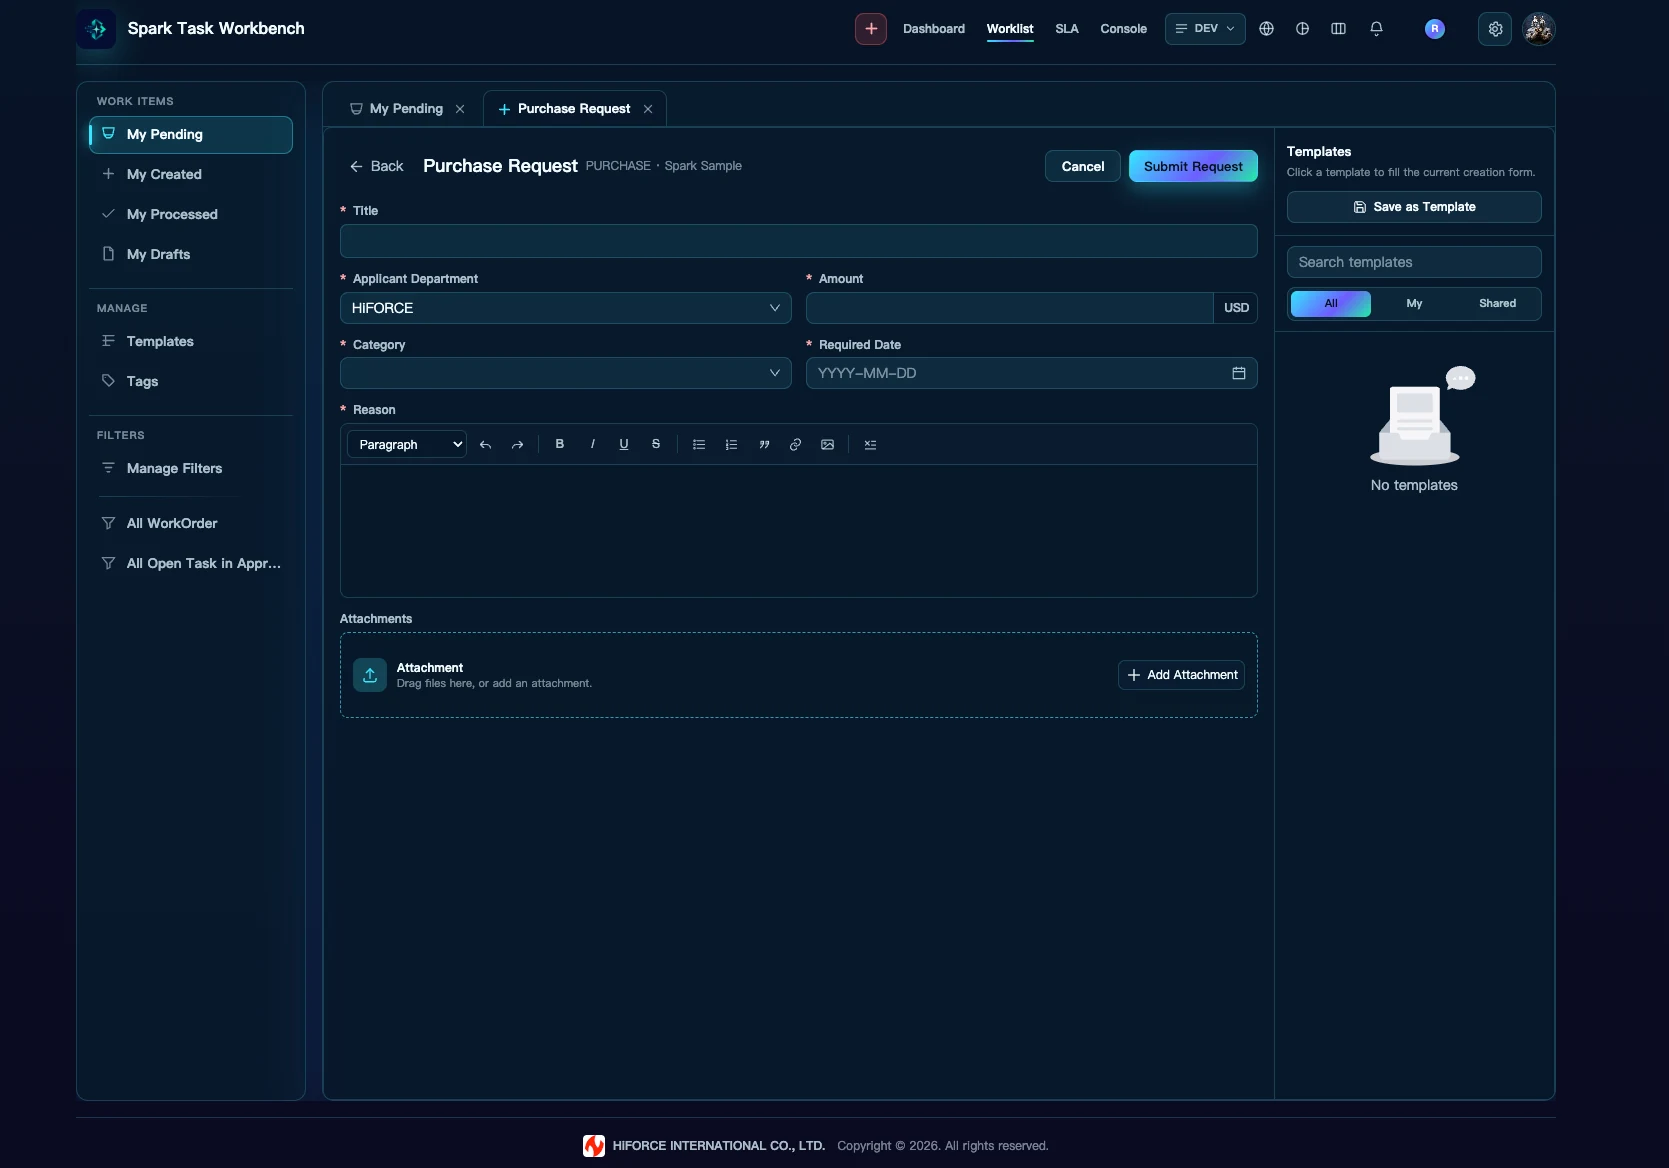
Task: Redo in the Reason editor
Action: point(517,445)
